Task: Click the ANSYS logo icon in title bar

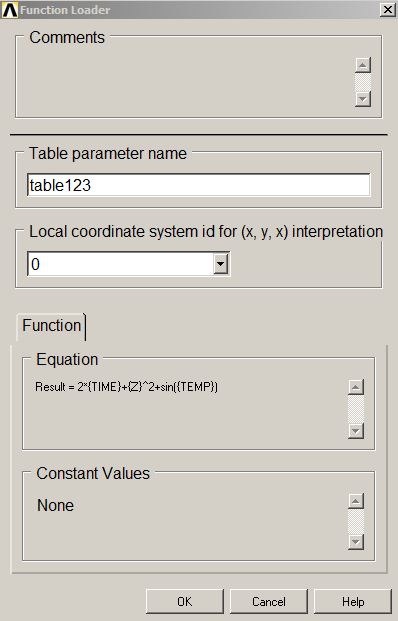Action: click(10, 10)
